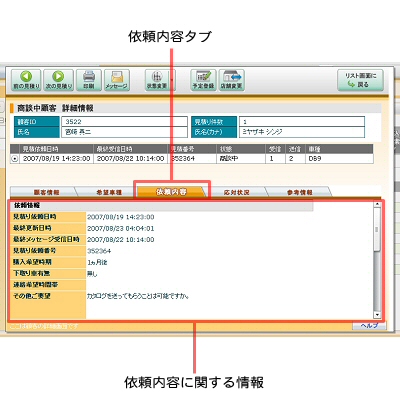This screenshot has width=400, height=400.
Task: Select the estimate row radio button
Action: pyautogui.click(x=15, y=159)
